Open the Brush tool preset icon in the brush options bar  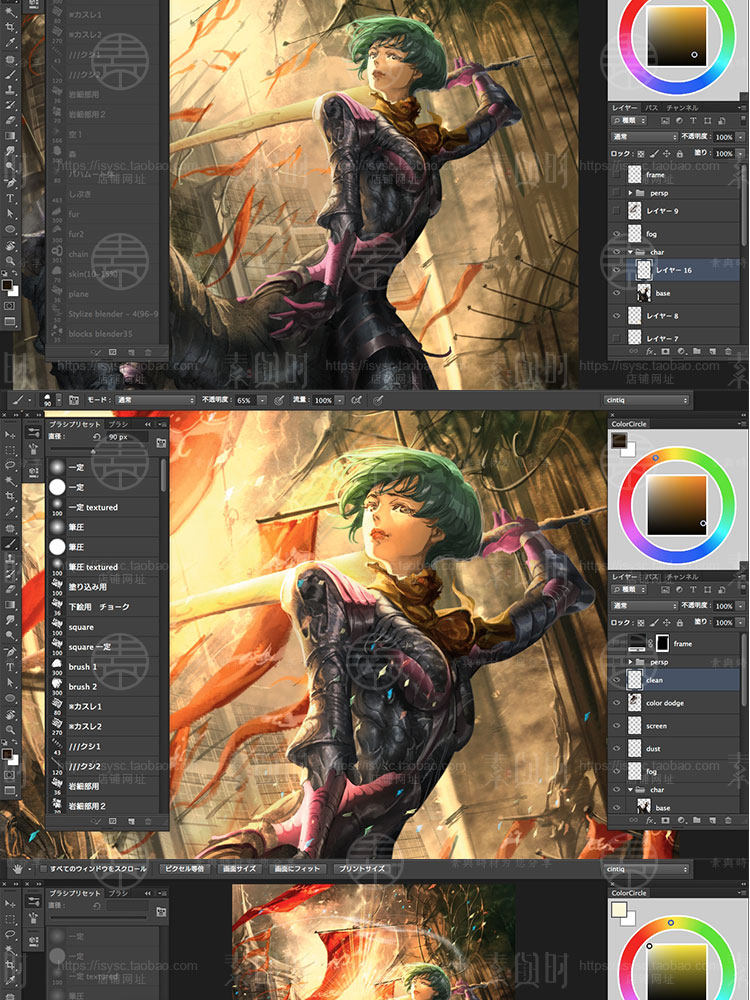pyautogui.click(x=19, y=400)
